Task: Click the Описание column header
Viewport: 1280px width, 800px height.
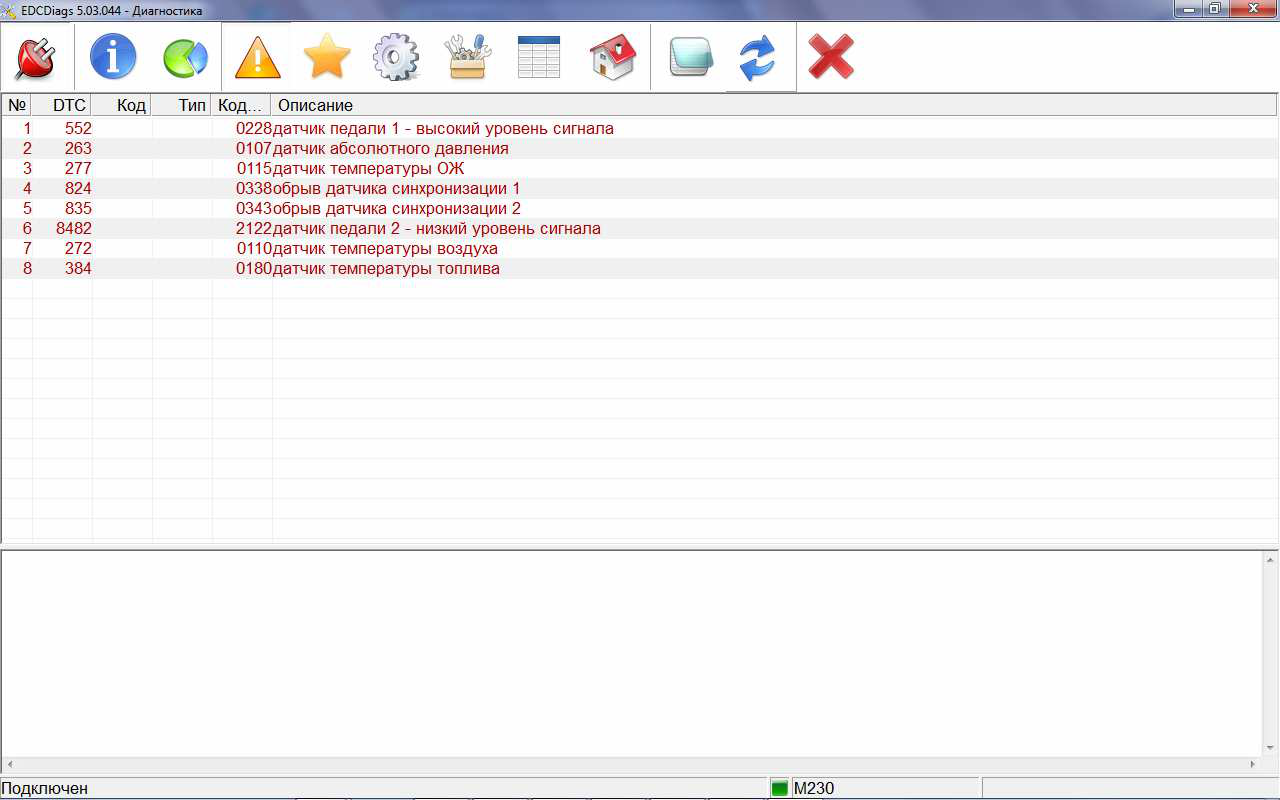Action: [x=315, y=105]
